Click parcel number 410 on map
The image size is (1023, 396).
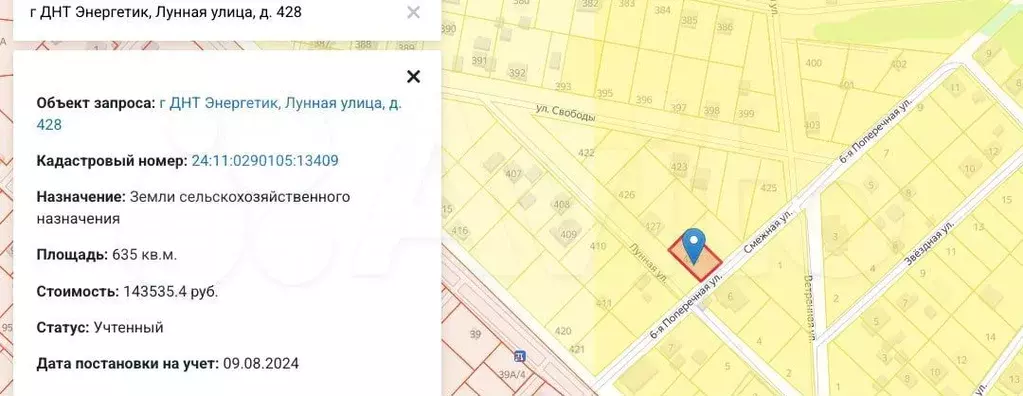[x=598, y=246]
